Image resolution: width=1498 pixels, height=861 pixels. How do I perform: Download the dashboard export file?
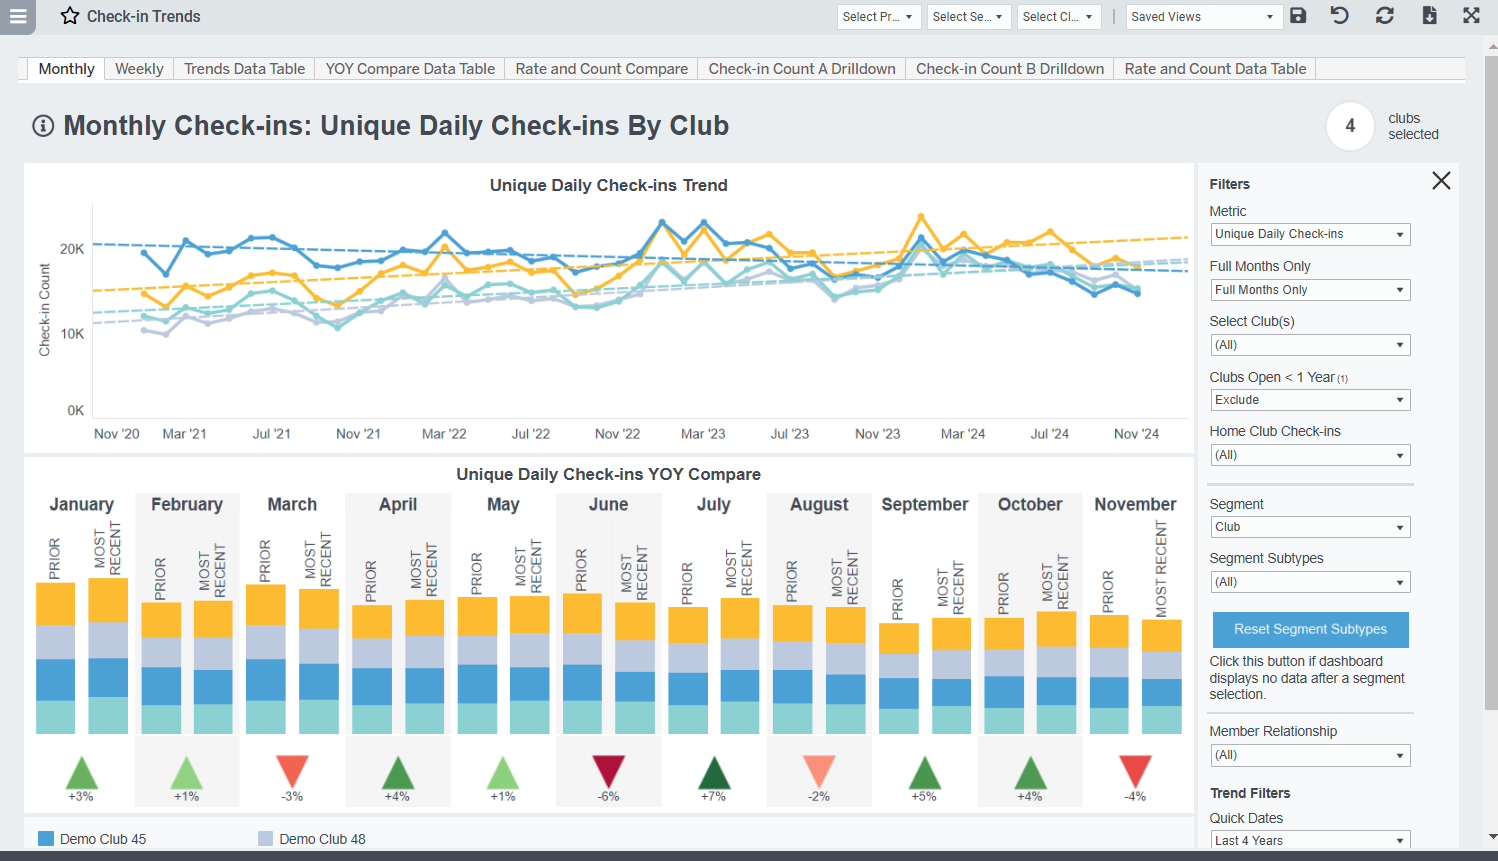1430,15
